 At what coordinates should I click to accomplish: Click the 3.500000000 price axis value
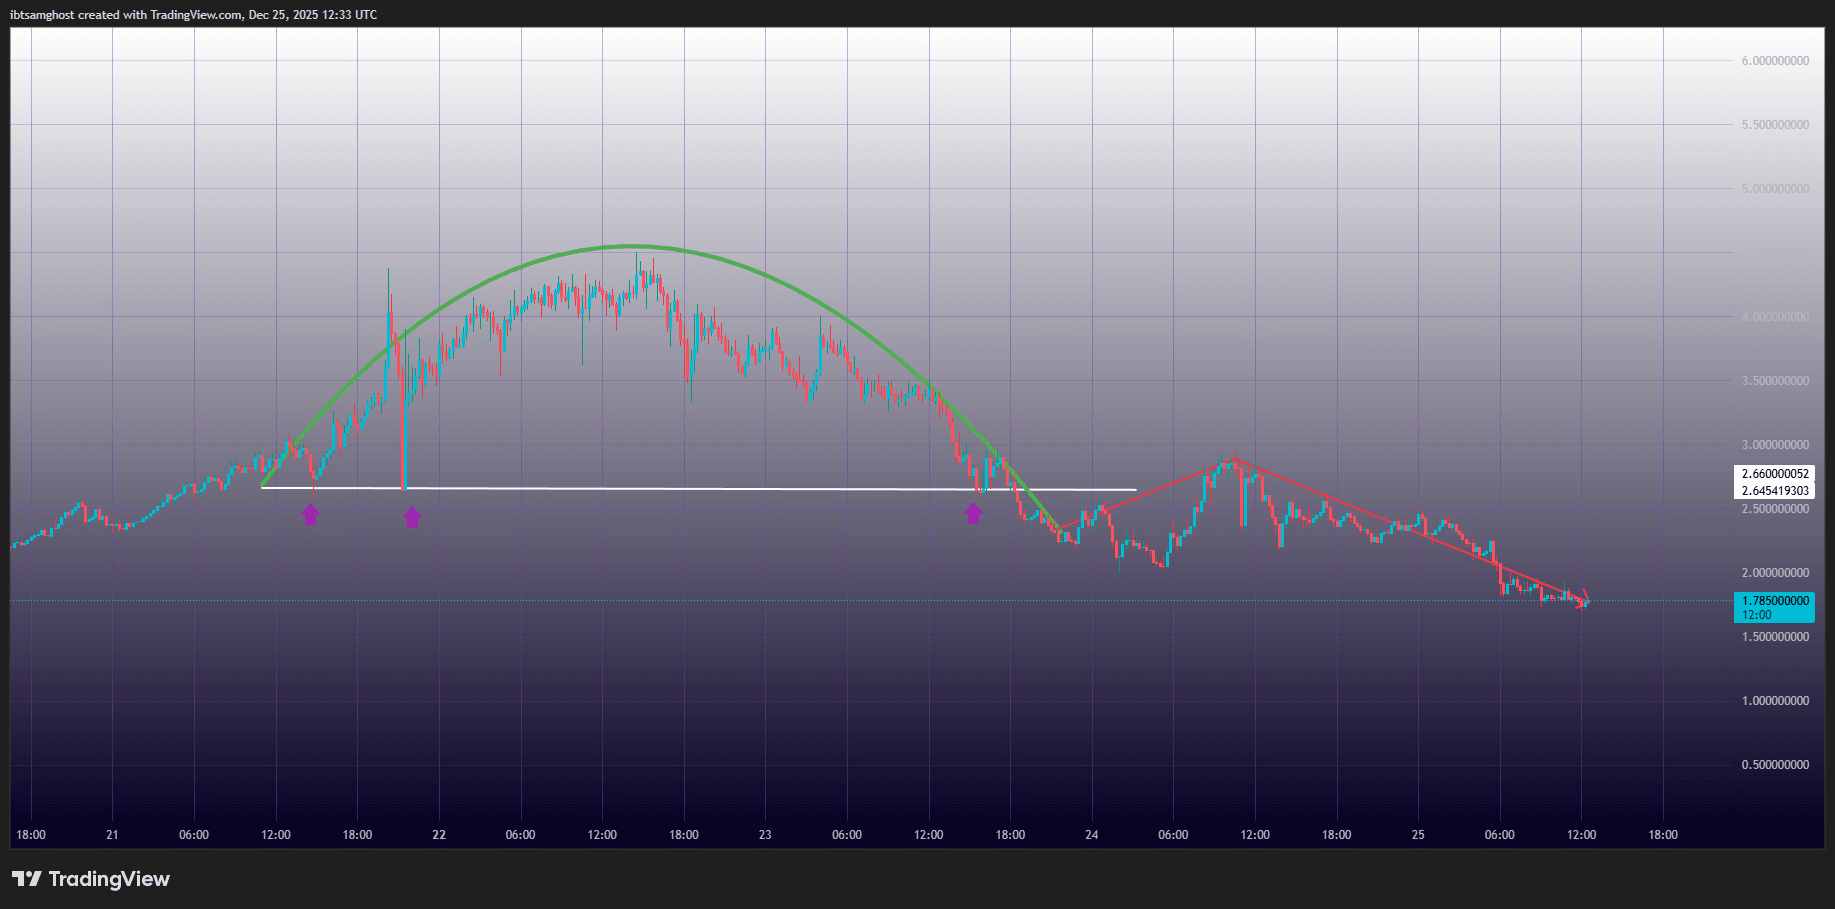tap(1775, 381)
